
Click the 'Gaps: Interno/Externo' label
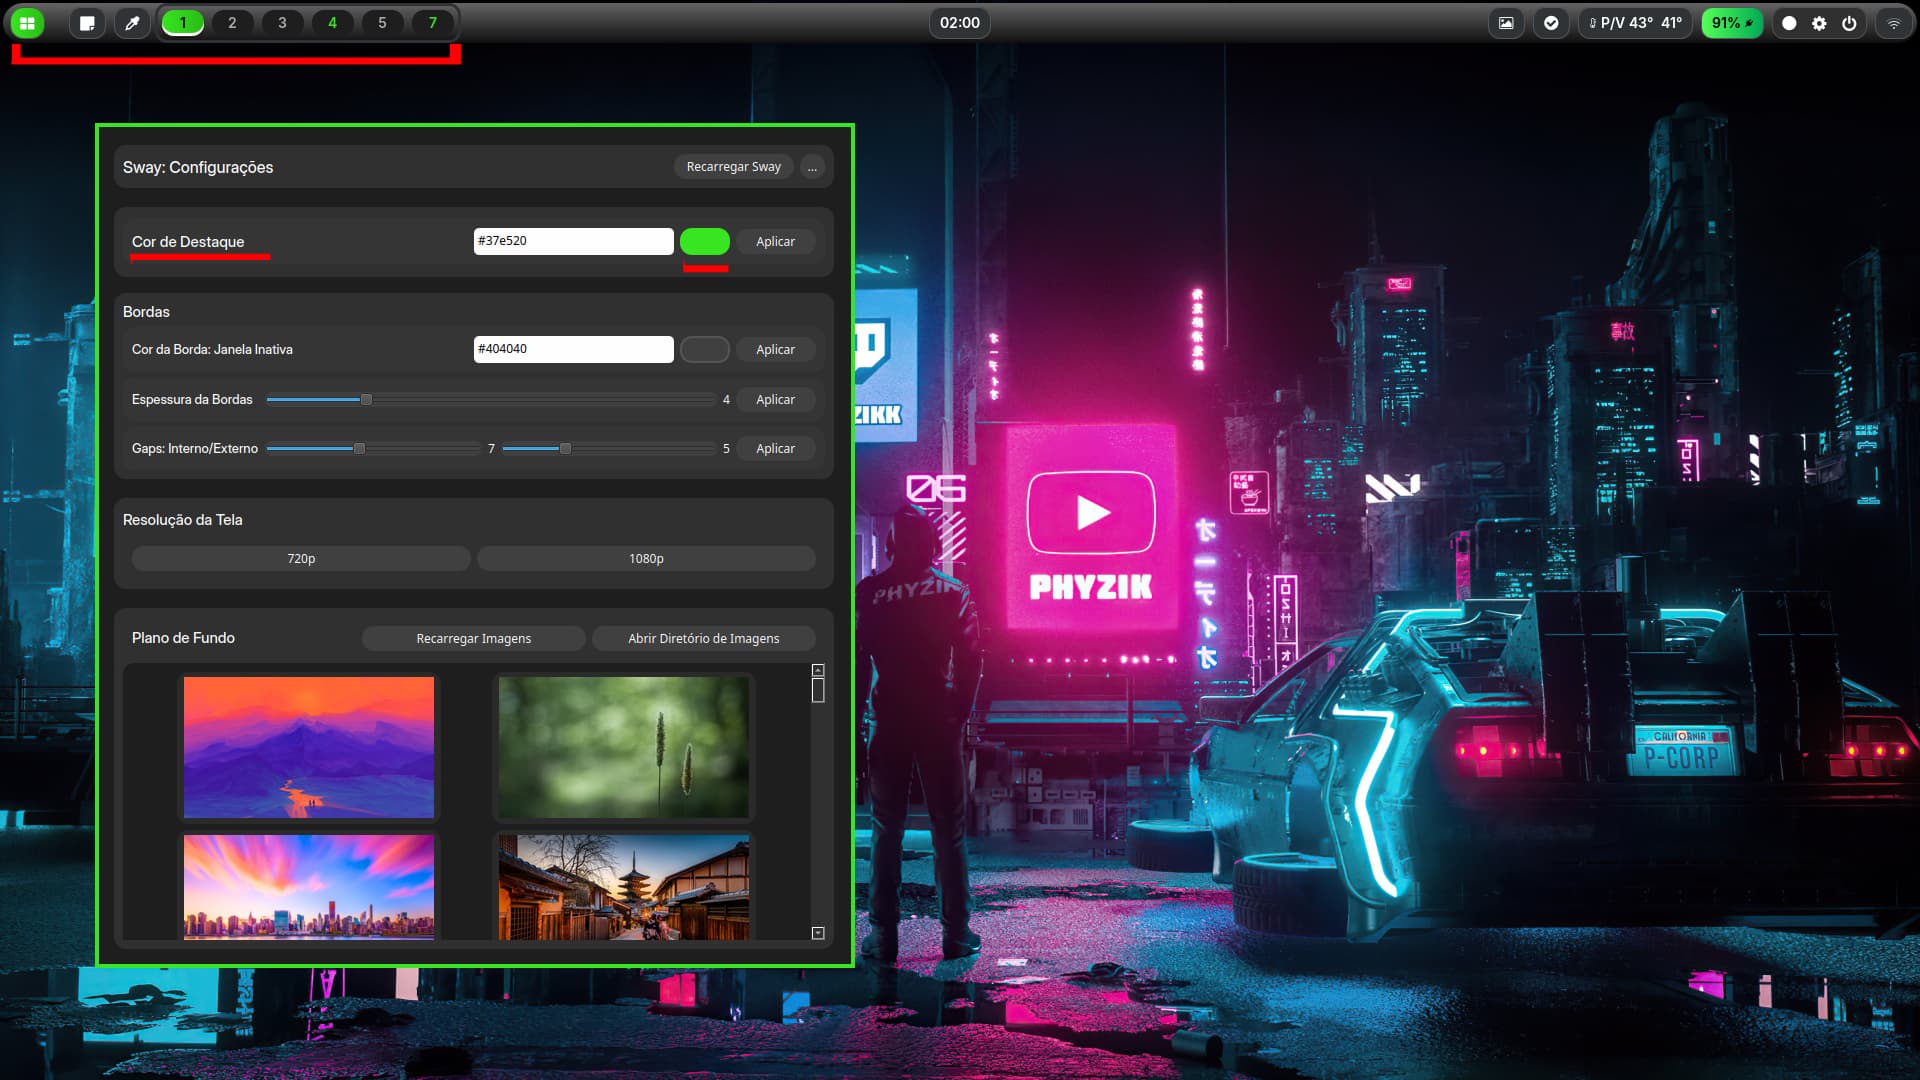click(x=195, y=448)
